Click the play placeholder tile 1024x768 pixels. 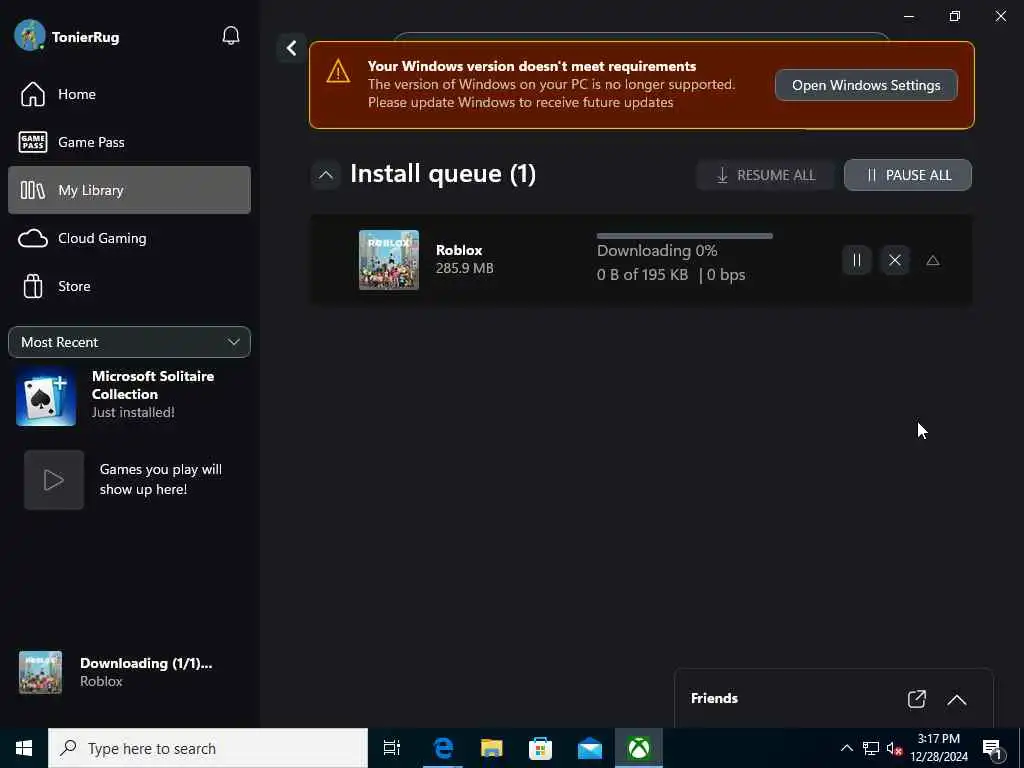54,480
